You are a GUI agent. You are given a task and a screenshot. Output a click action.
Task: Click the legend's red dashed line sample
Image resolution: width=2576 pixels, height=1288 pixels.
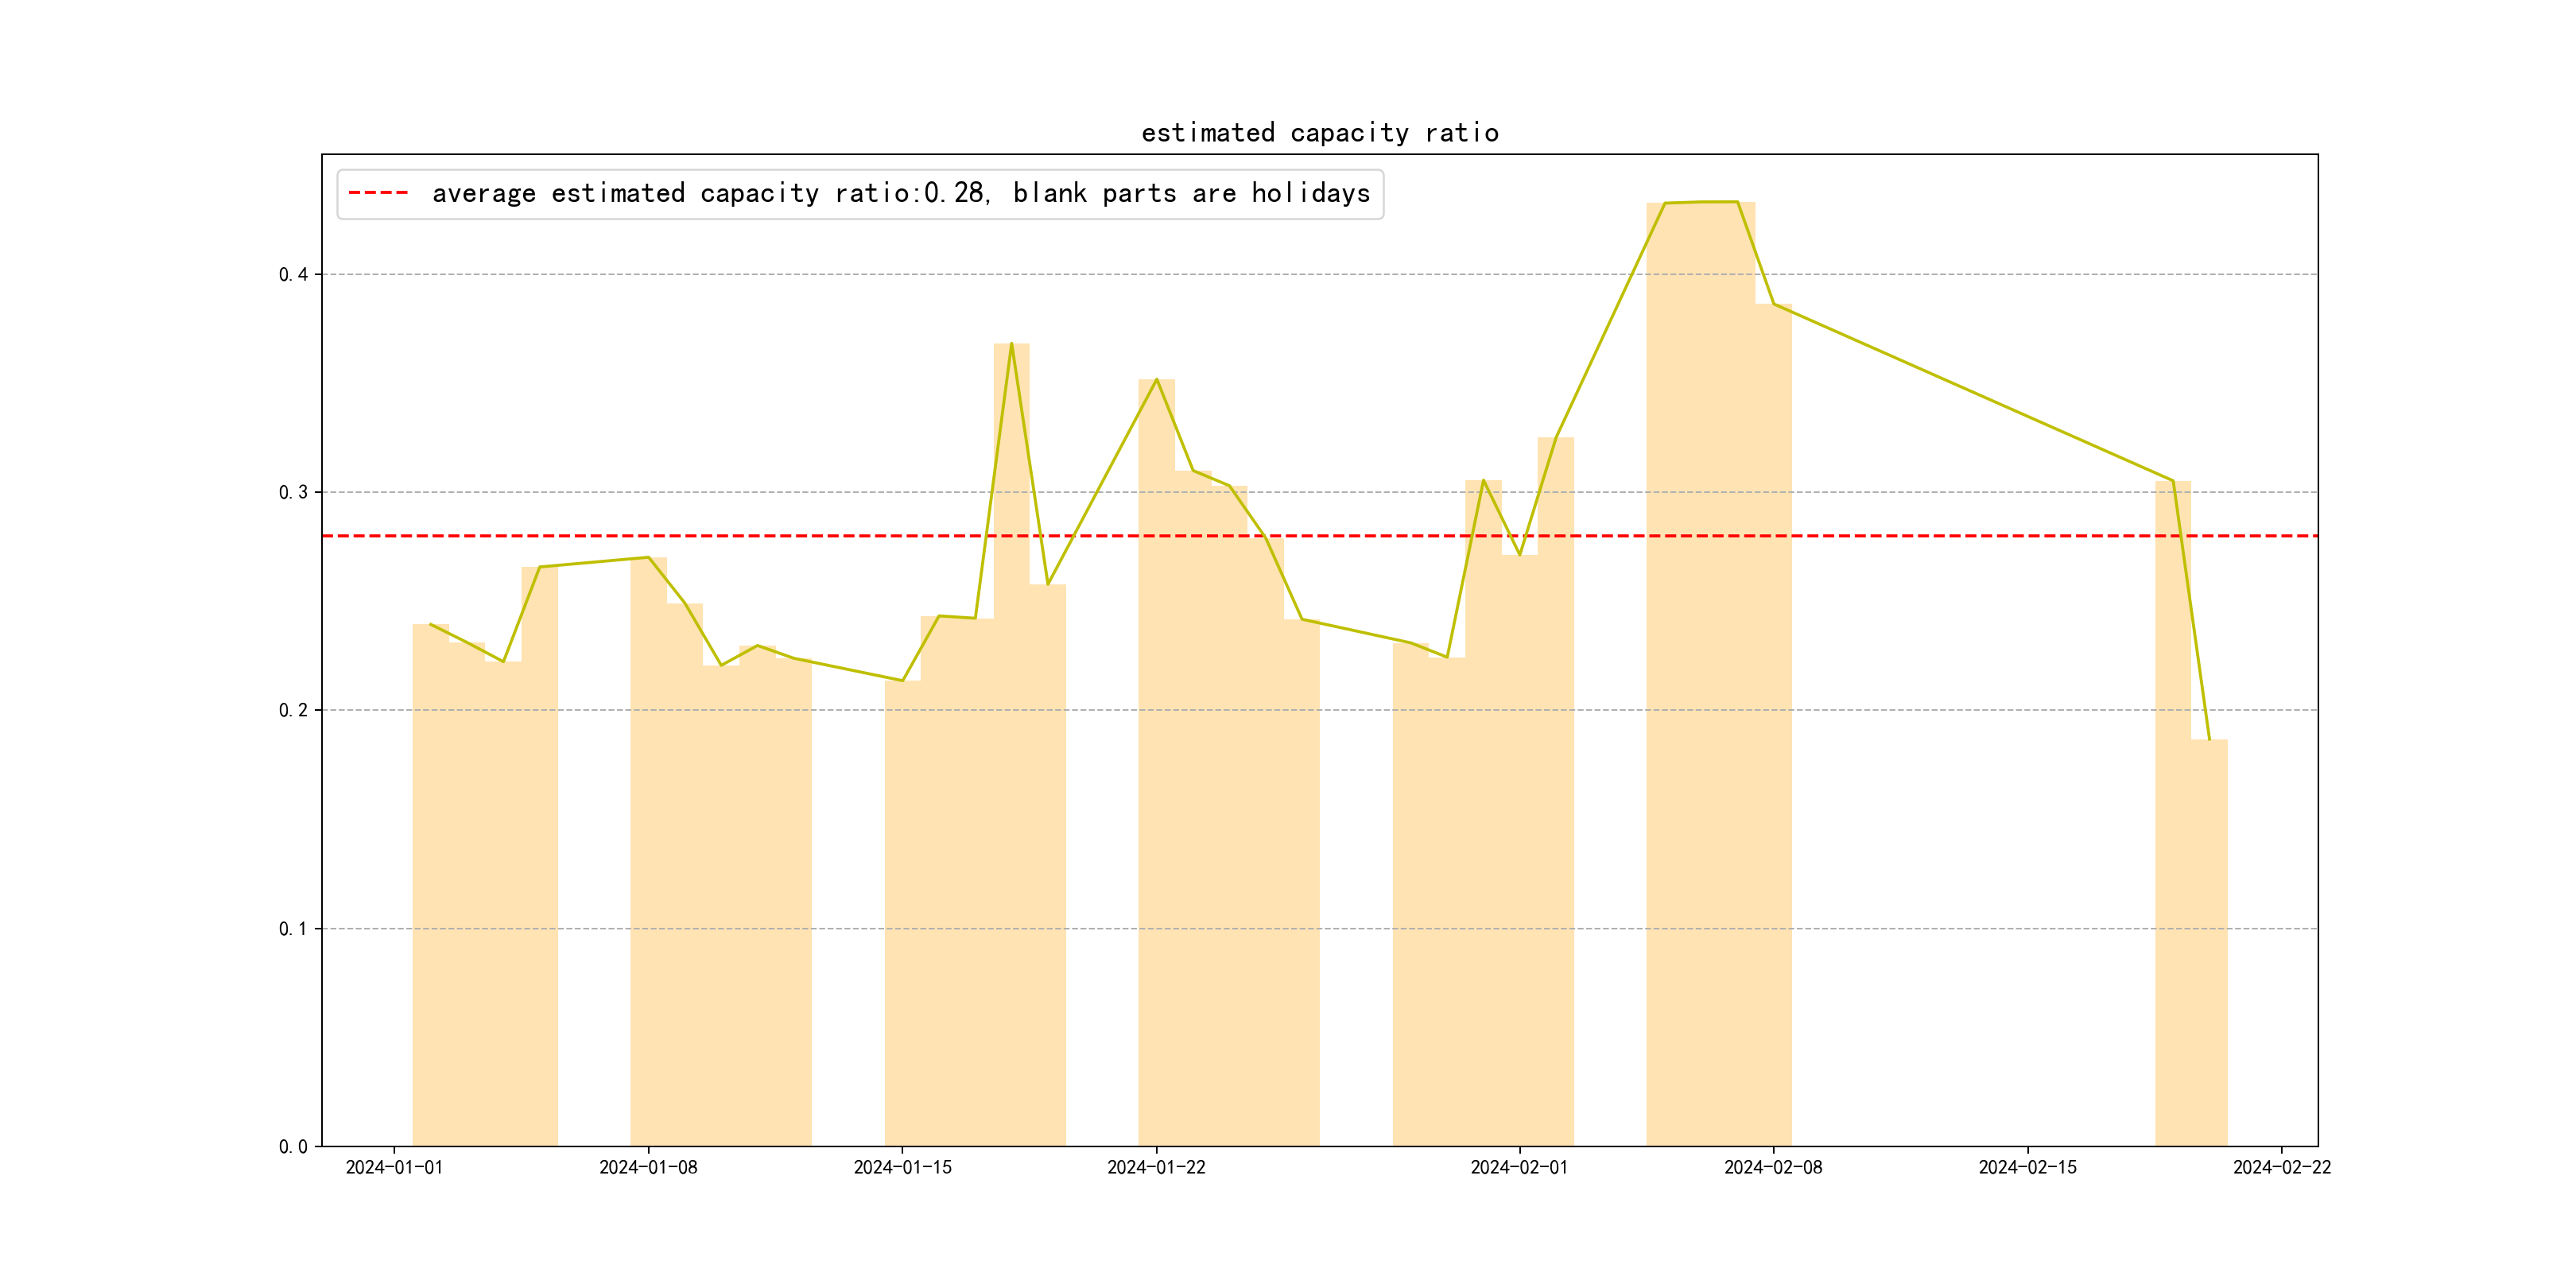pyautogui.click(x=378, y=193)
